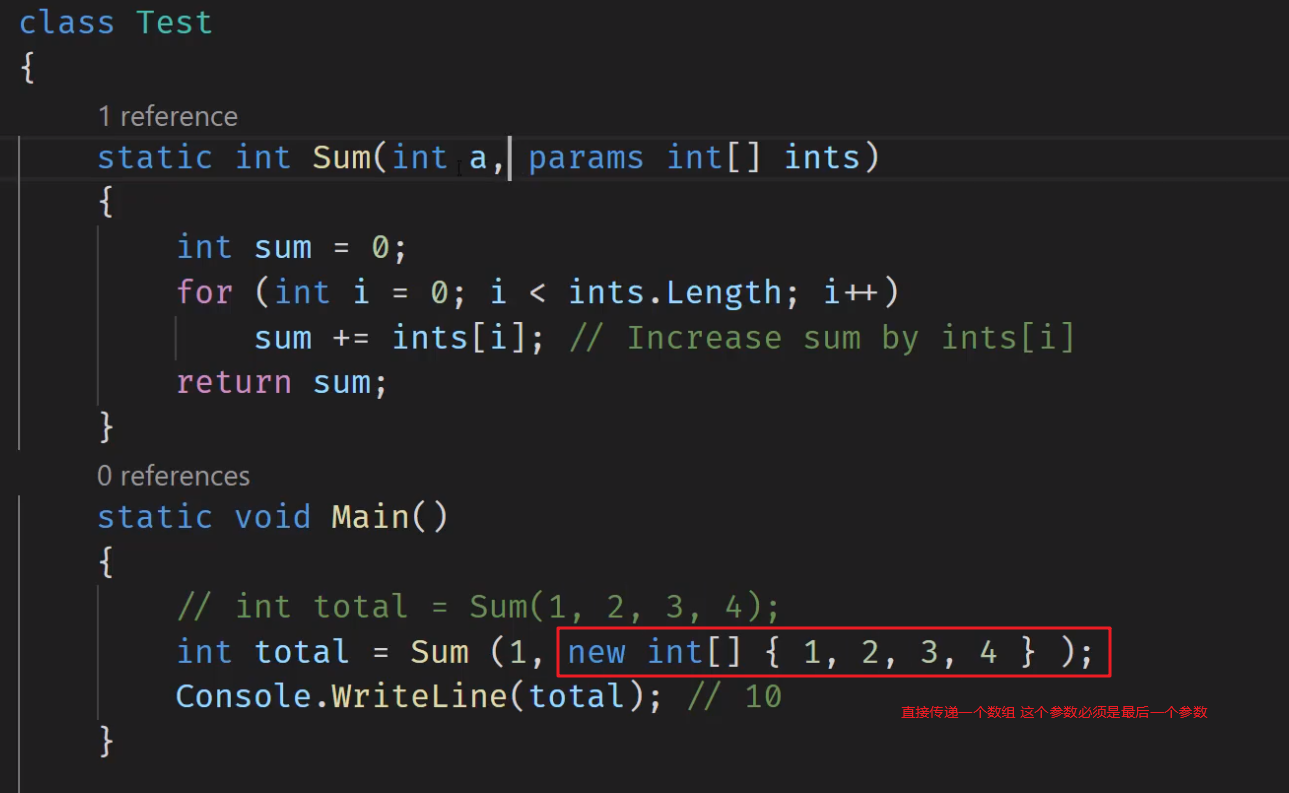This screenshot has width=1289, height=793.
Task: Select the ints parameter name in Sum signature
Action: 821,158
